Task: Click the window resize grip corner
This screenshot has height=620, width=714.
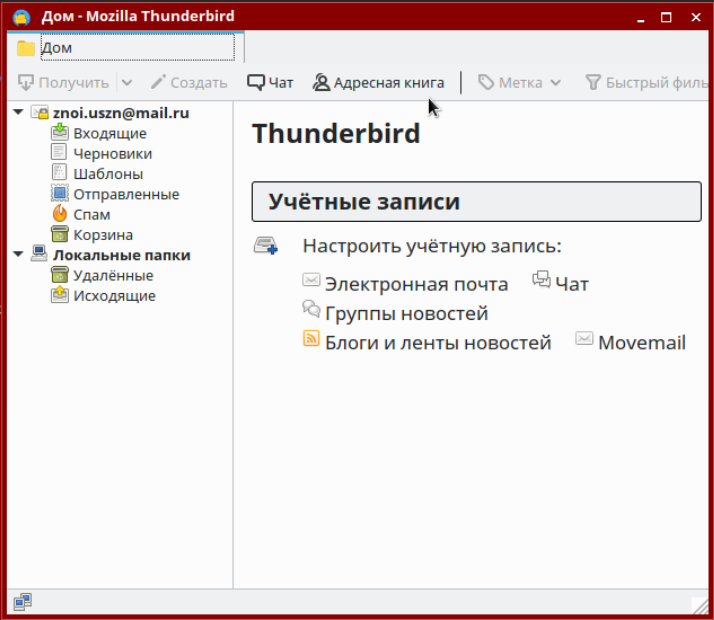Action: point(700,605)
